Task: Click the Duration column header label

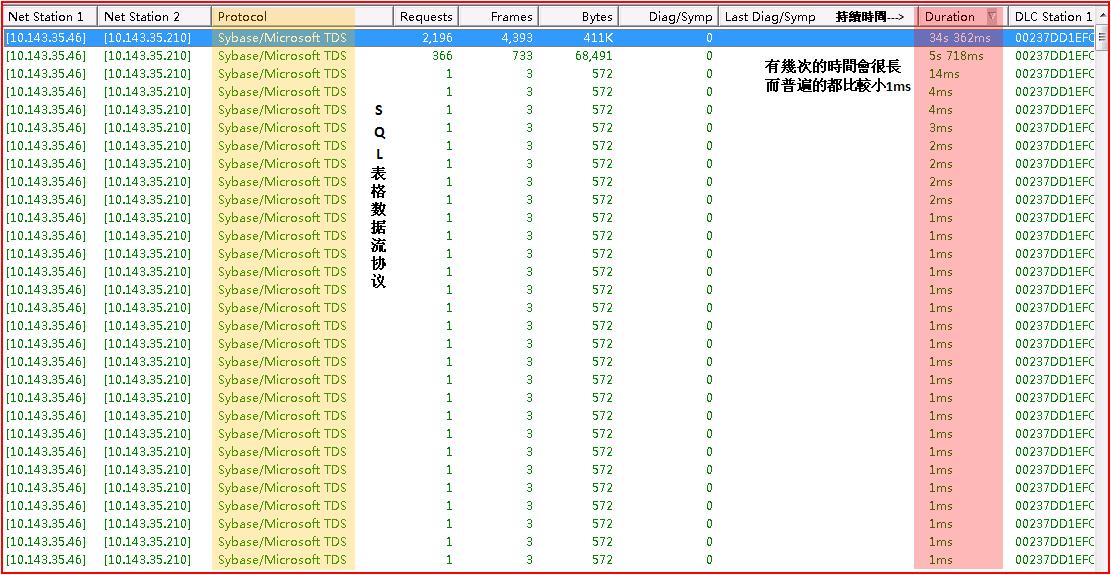Action: coord(949,16)
